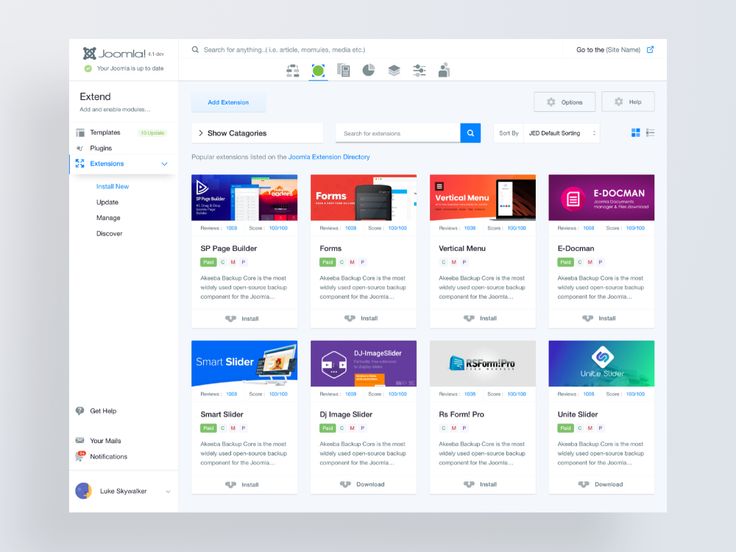Open the site structure icon in top toolbar

click(x=293, y=71)
